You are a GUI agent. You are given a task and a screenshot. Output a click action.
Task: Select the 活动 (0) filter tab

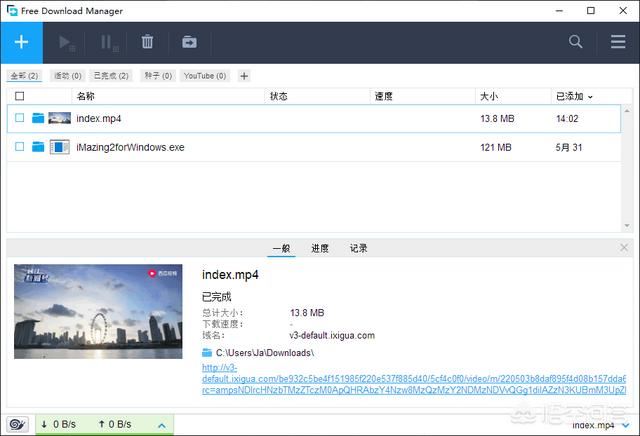pos(67,76)
